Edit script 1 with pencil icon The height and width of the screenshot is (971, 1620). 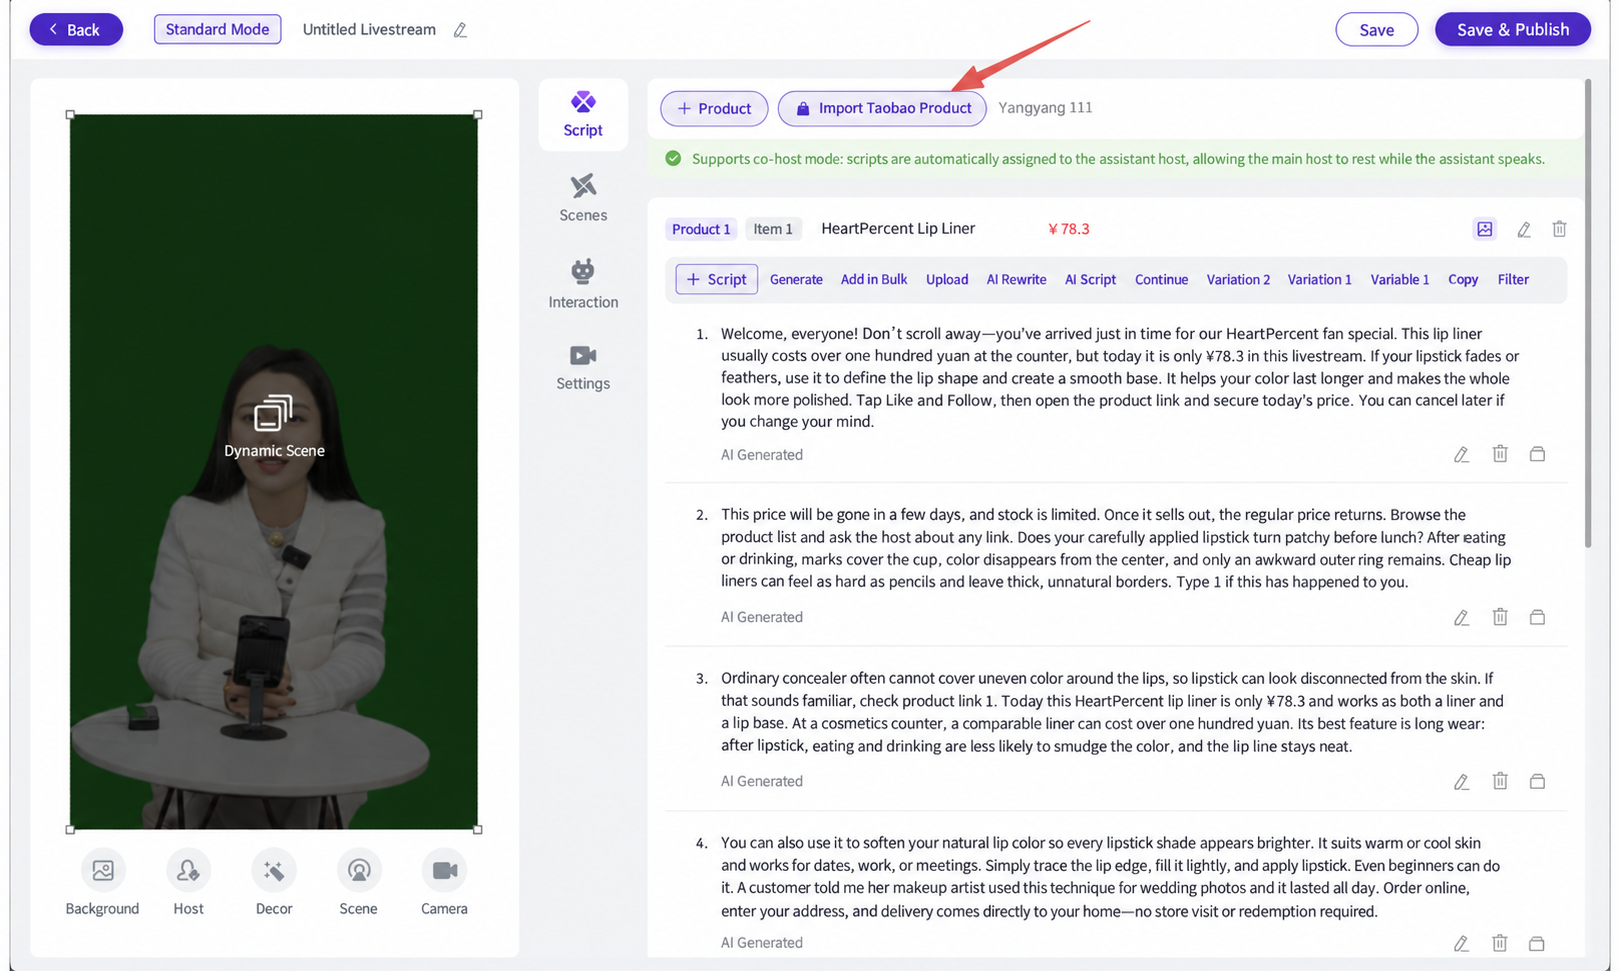pos(1461,454)
